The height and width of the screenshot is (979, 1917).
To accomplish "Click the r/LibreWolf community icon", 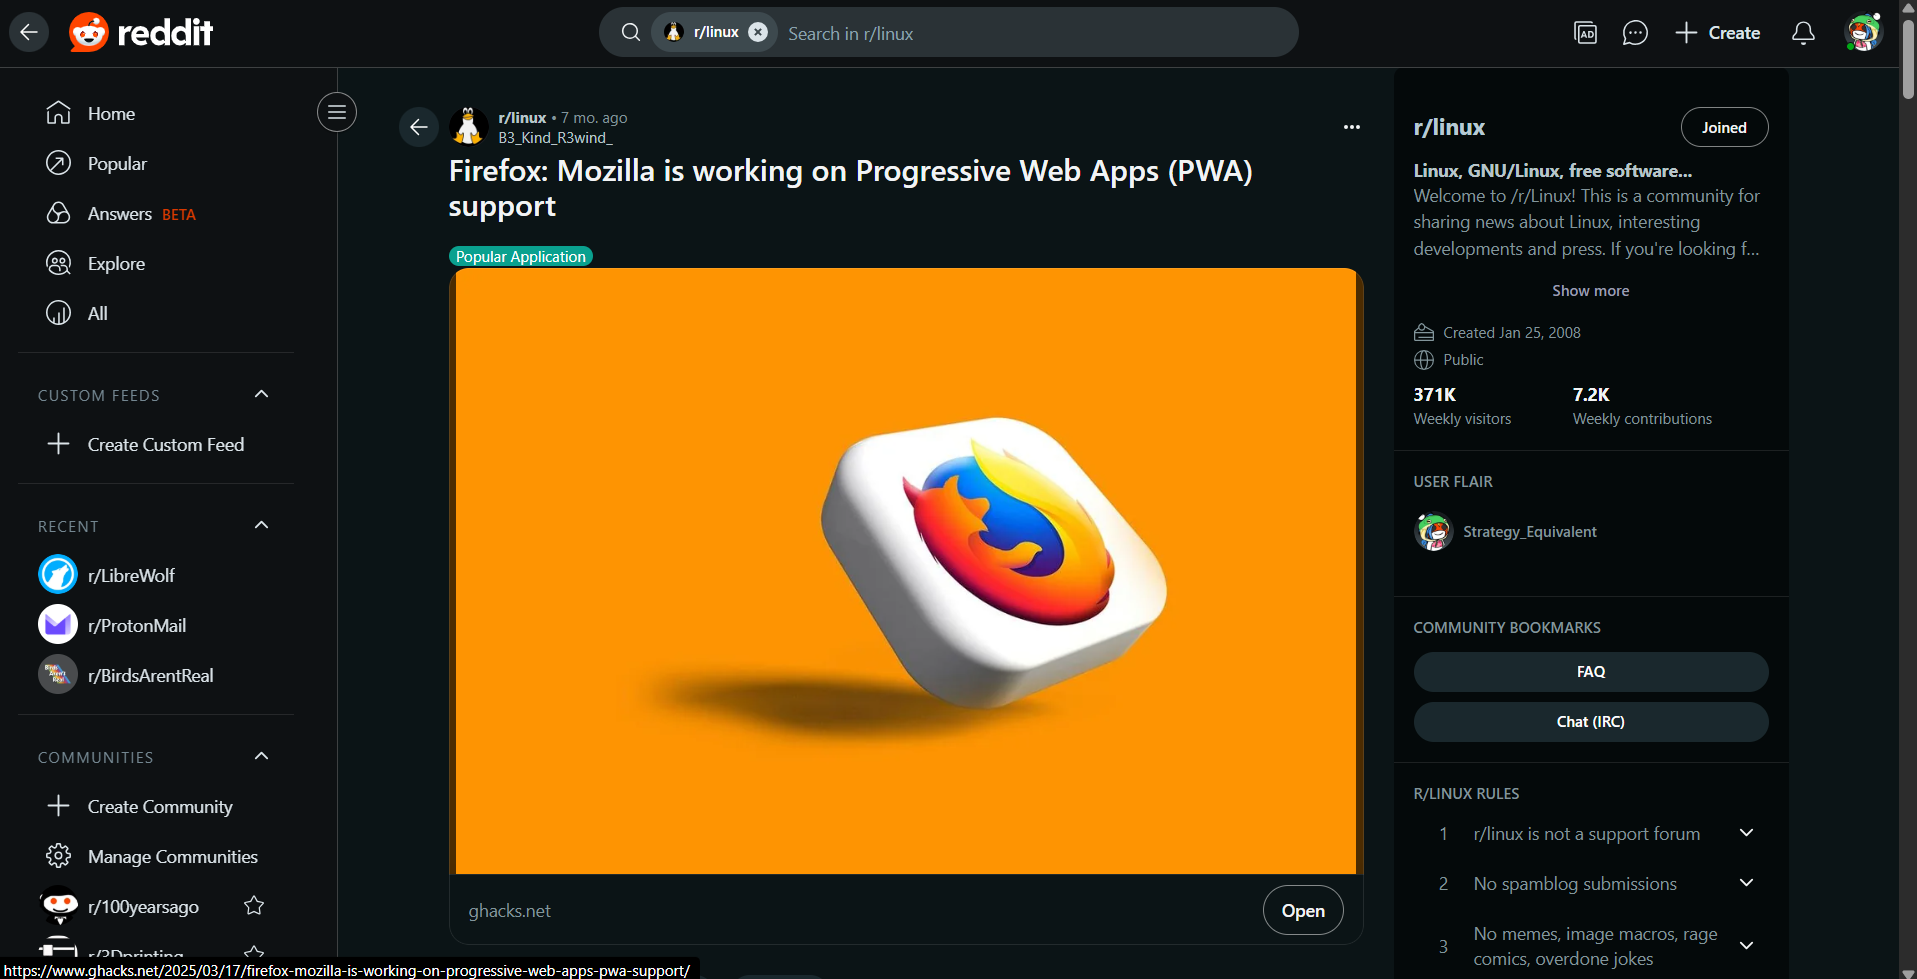I will (58, 575).
